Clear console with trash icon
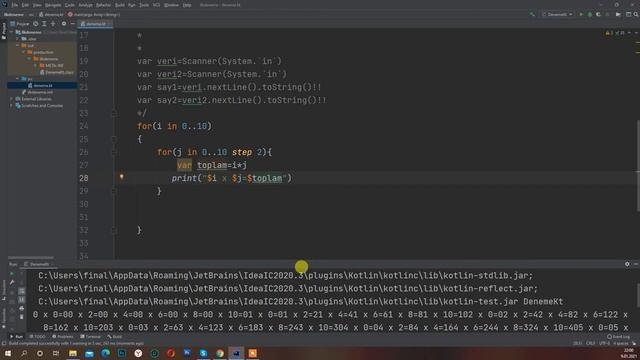This screenshot has width=640, height=360. [22, 317]
